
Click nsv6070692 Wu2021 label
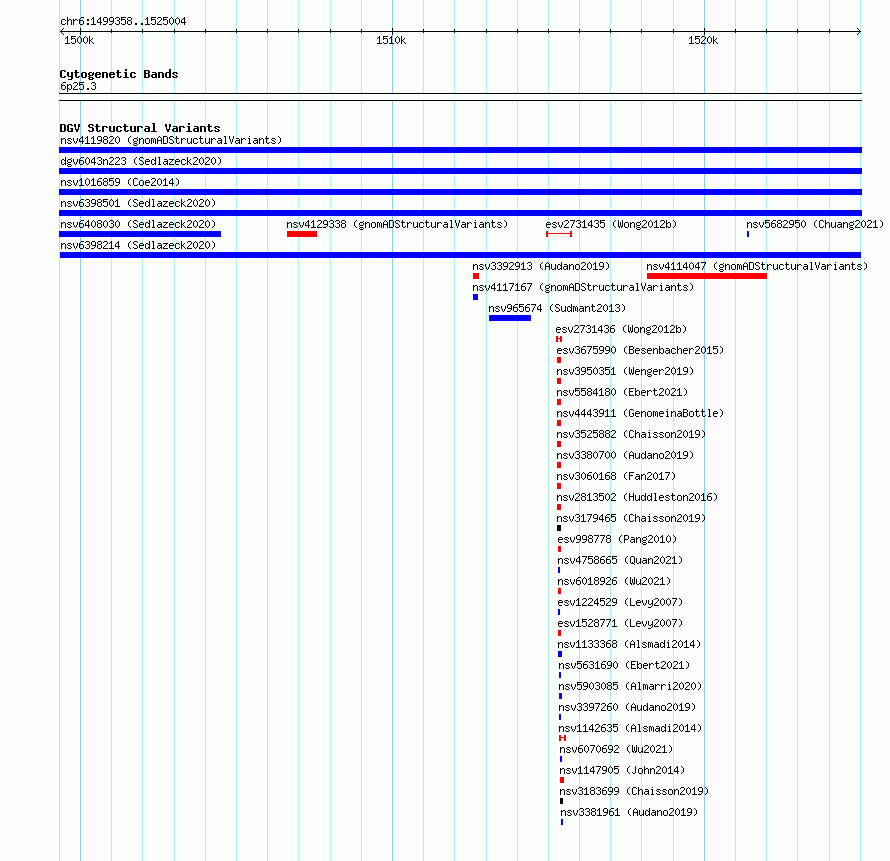click(616, 749)
